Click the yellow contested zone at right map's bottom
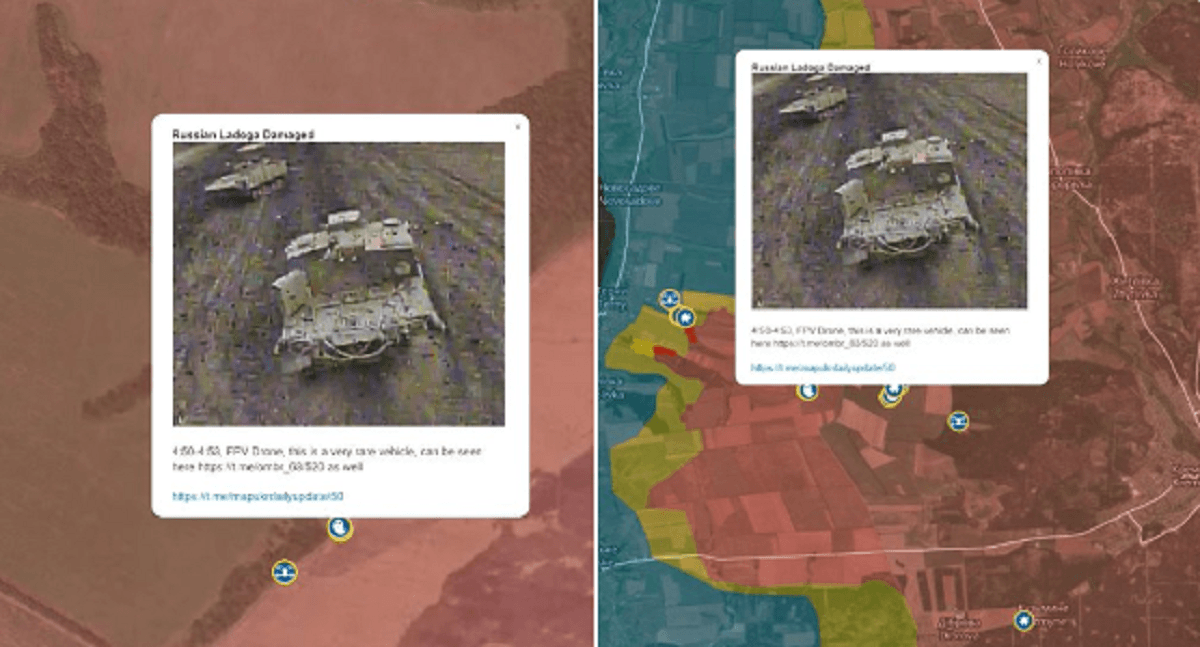Image resolution: width=1200 pixels, height=647 pixels. [x=860, y=612]
